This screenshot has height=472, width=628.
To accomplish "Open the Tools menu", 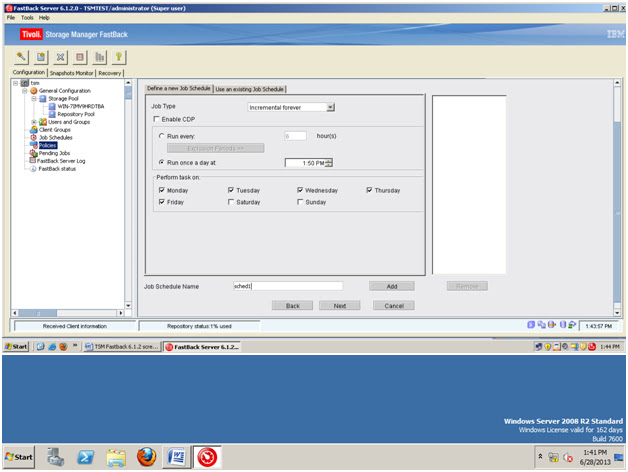I will point(27,18).
